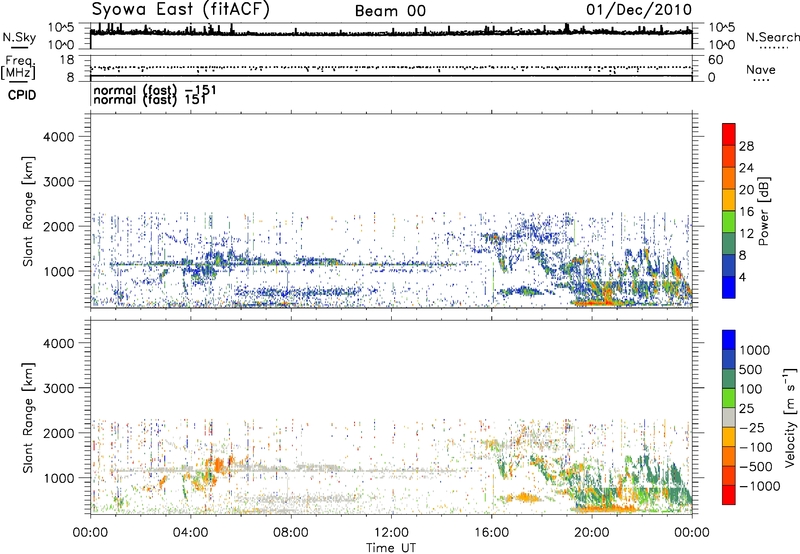Click the '20:00' time tick label

click(x=591, y=533)
